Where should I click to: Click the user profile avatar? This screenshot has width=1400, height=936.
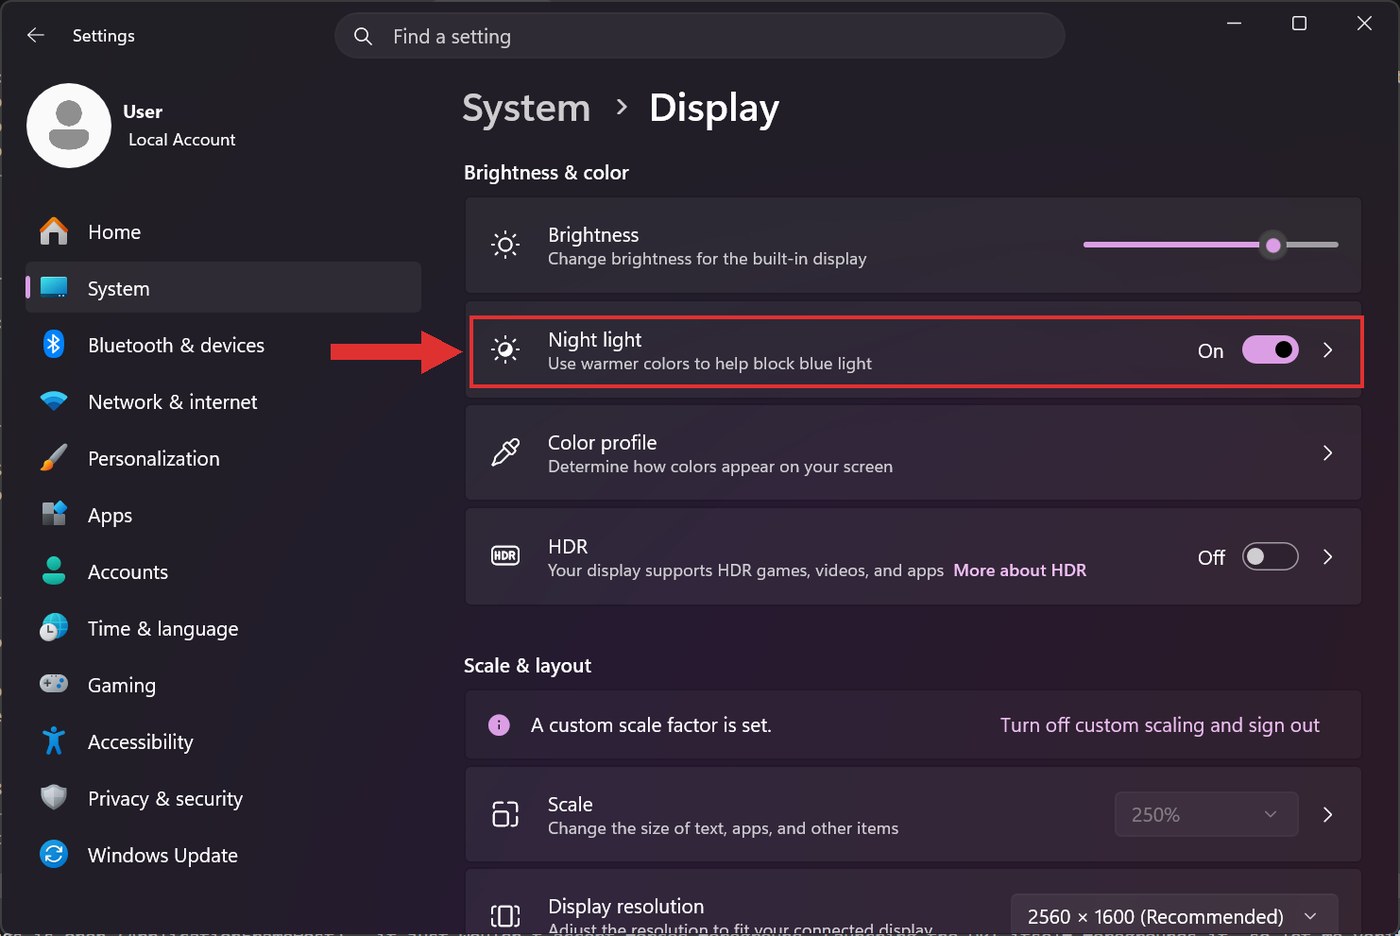[69, 125]
